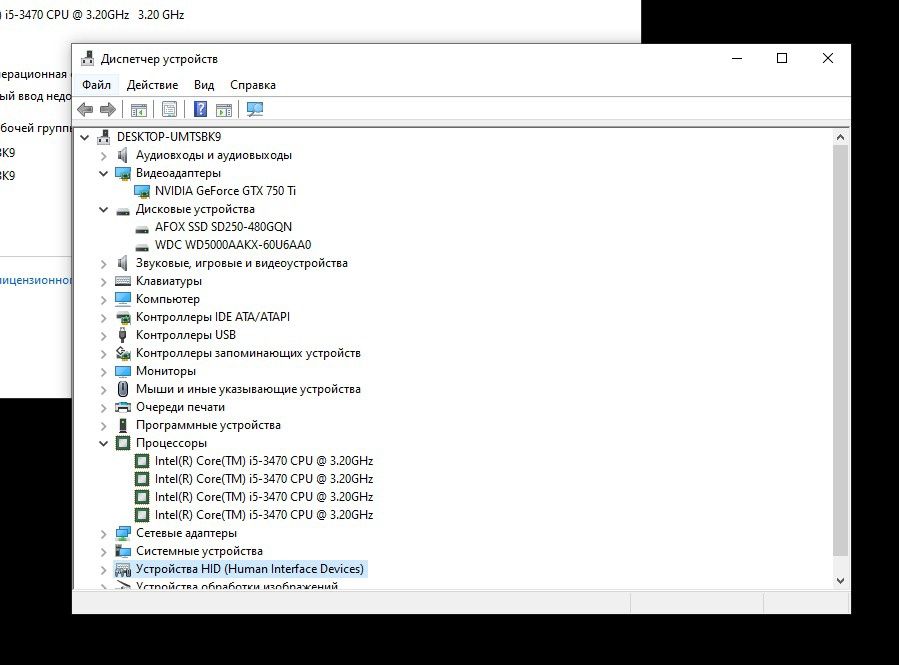The width and height of the screenshot is (899, 665).
Task: Select AFOX SSD SD250-480GQN drive
Action: click(223, 227)
